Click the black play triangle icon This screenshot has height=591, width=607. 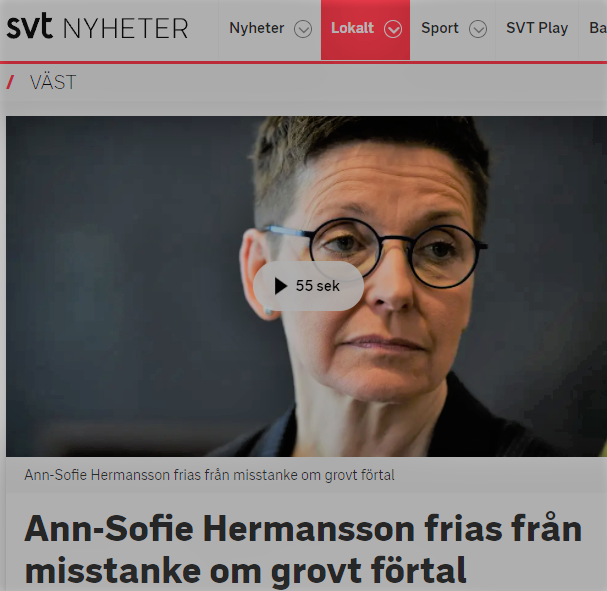click(280, 286)
